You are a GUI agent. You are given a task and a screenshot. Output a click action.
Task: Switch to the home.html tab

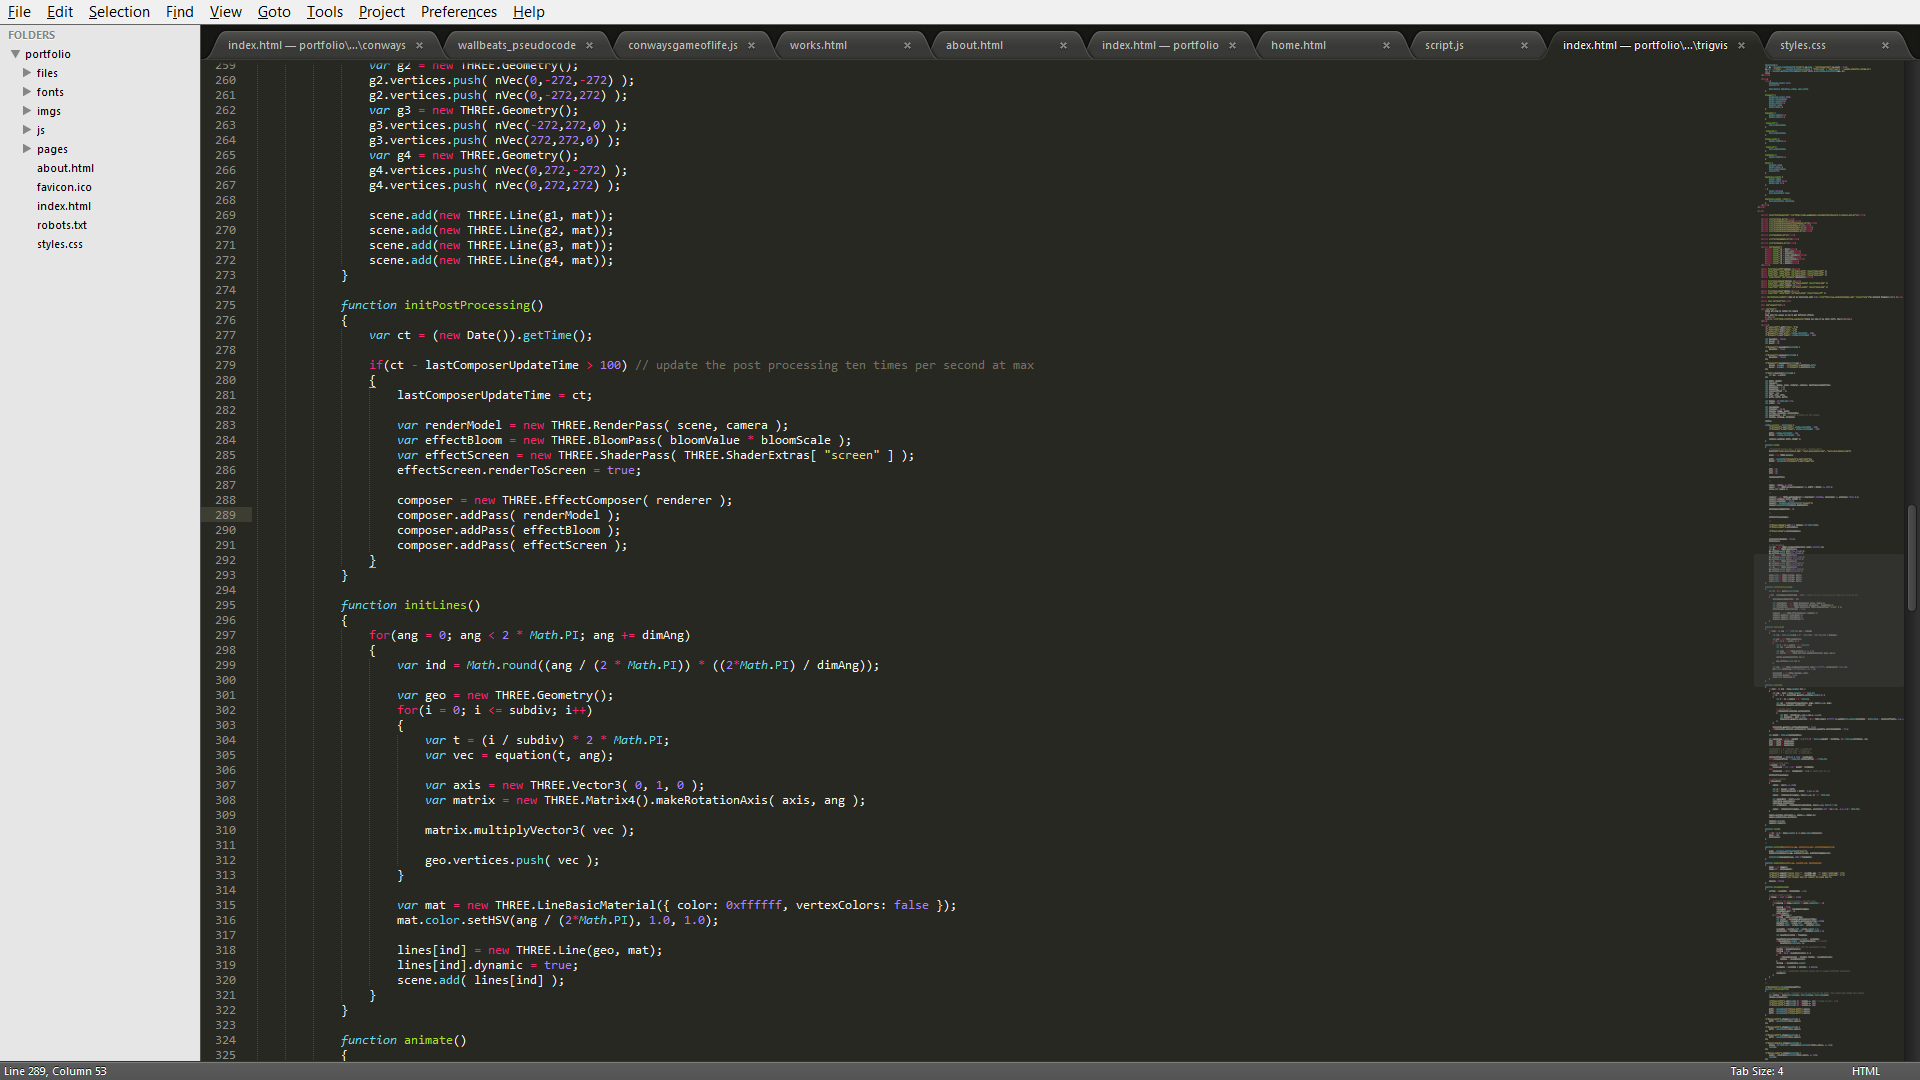[x=1298, y=45]
